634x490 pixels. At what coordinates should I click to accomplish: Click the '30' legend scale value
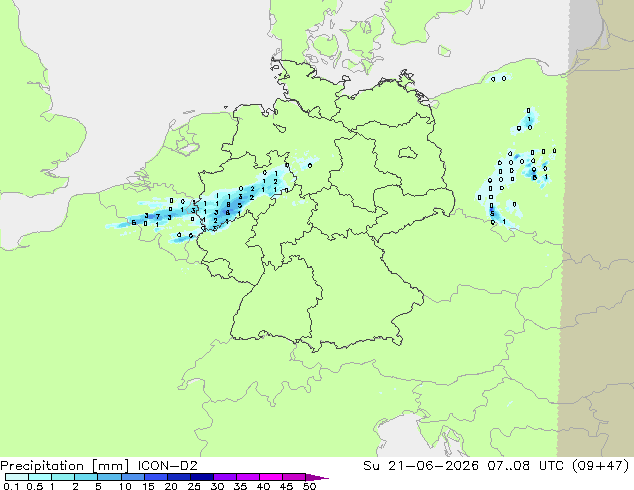pyautogui.click(x=217, y=486)
